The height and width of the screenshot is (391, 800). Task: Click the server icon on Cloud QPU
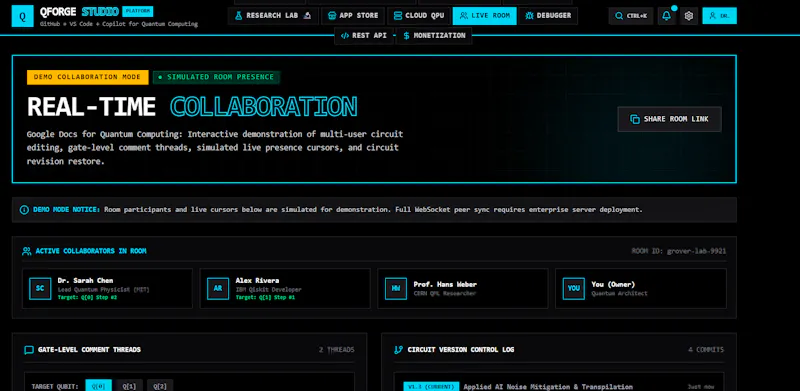coord(397,16)
